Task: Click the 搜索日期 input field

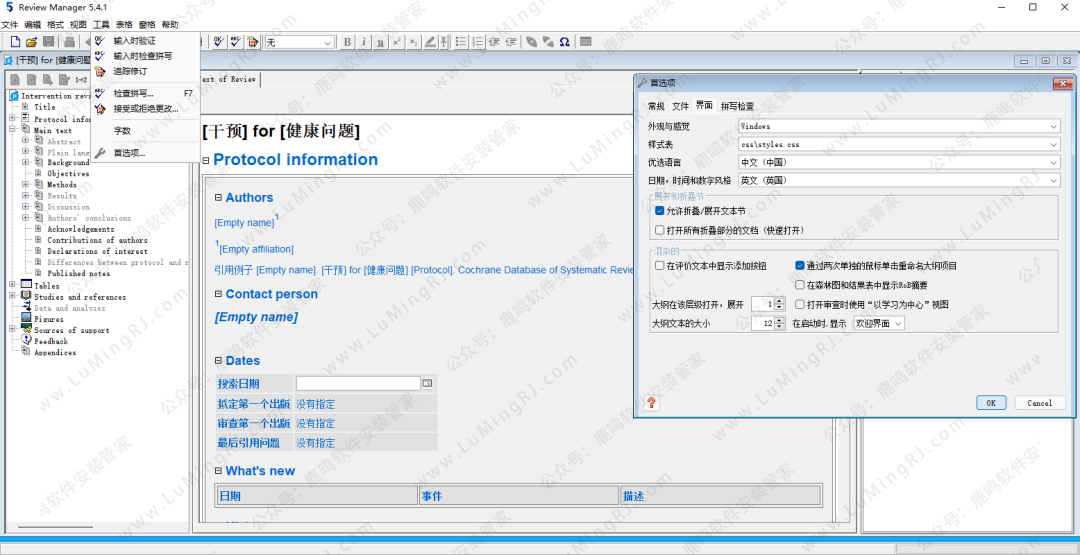Action: click(357, 383)
